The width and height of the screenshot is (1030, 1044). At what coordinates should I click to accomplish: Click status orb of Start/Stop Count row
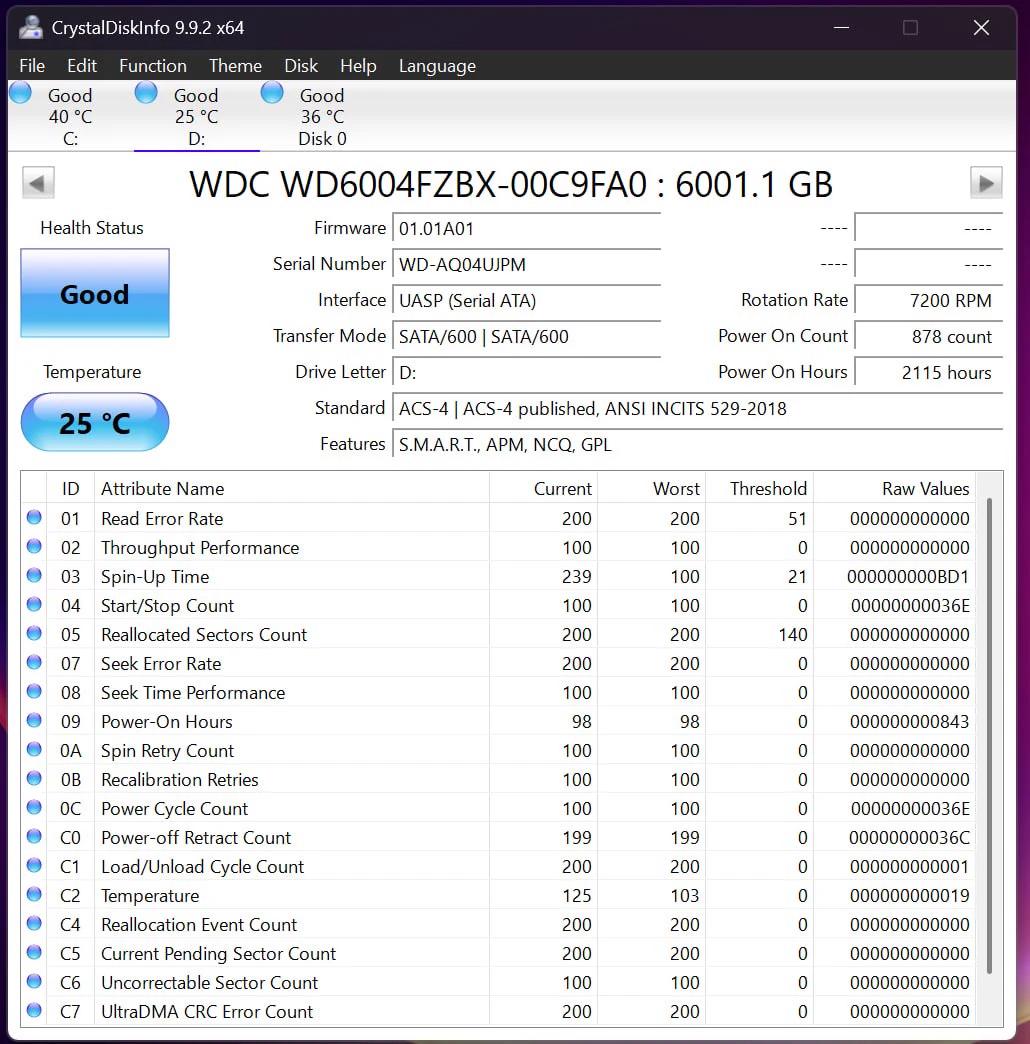(x=34, y=605)
